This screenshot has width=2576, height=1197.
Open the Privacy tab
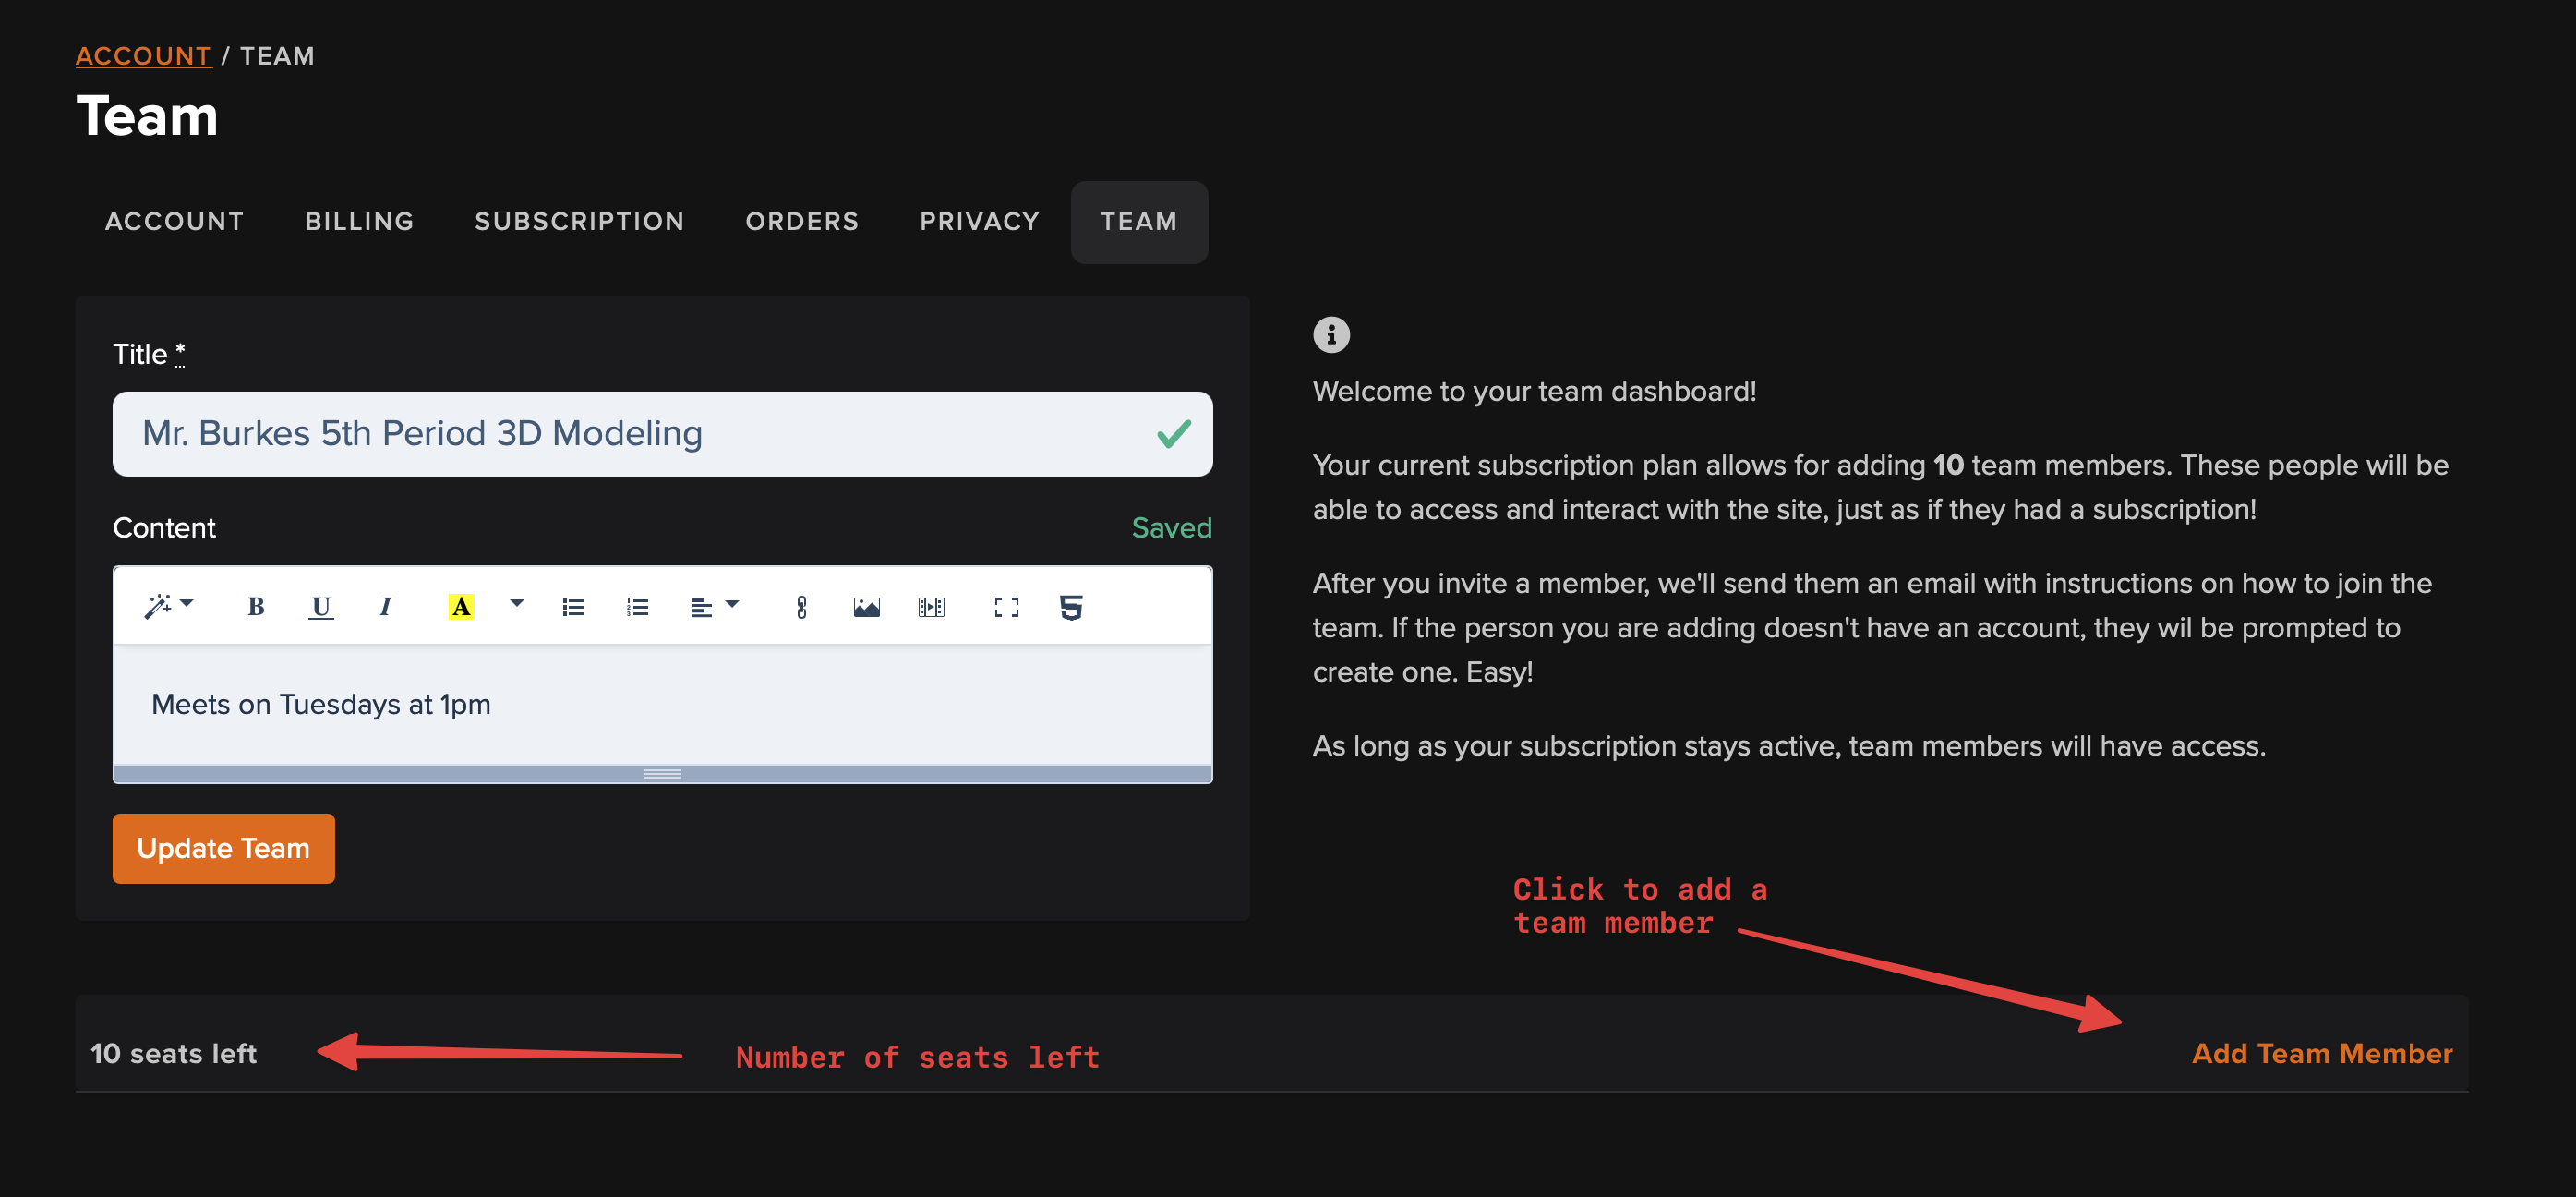pyautogui.click(x=979, y=221)
